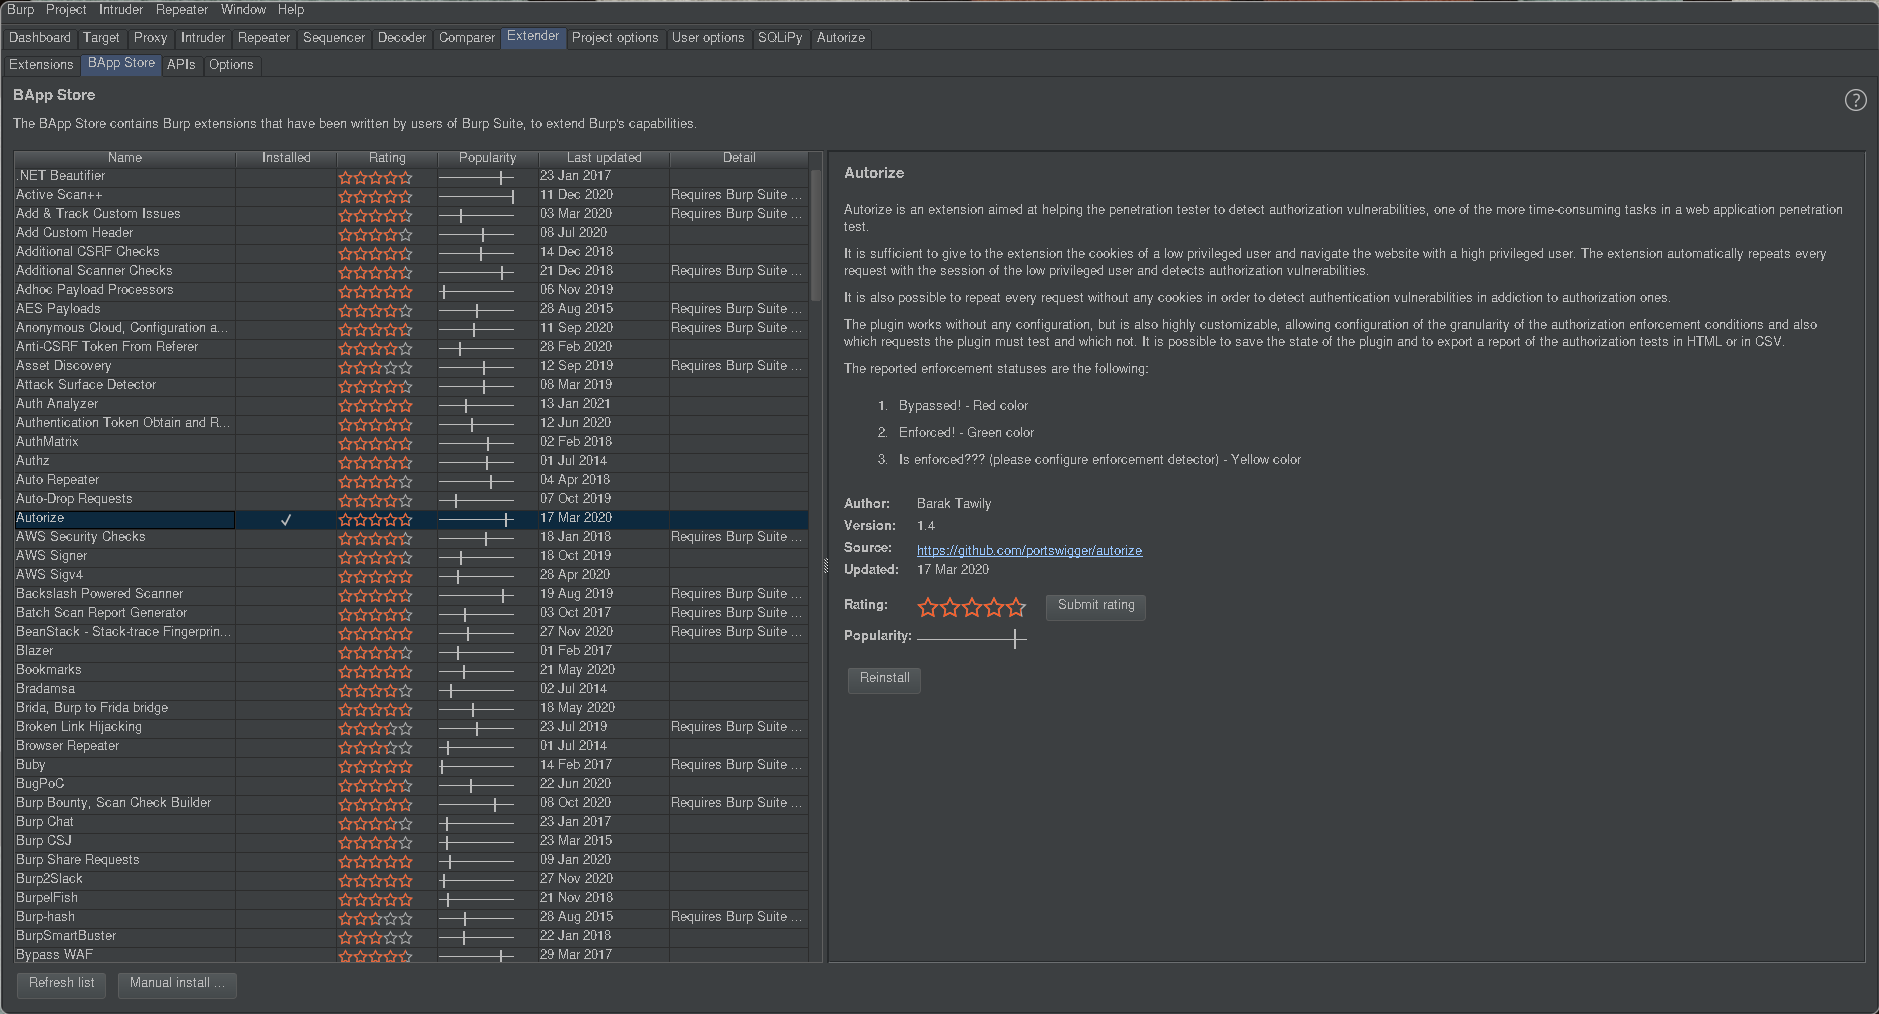Screen dimensions: 1879x1014
Task: Click the rating stars for Active Scan++ row
Action: [x=375, y=196]
